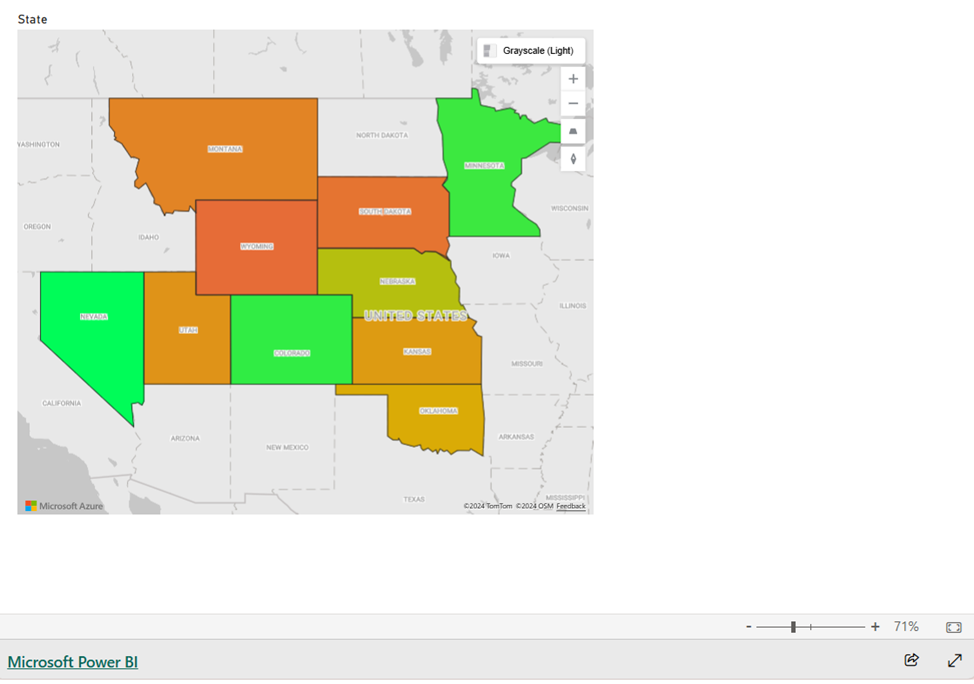Select the Kansas state shape
Image resolution: width=974 pixels, height=684 pixels.
coord(417,352)
